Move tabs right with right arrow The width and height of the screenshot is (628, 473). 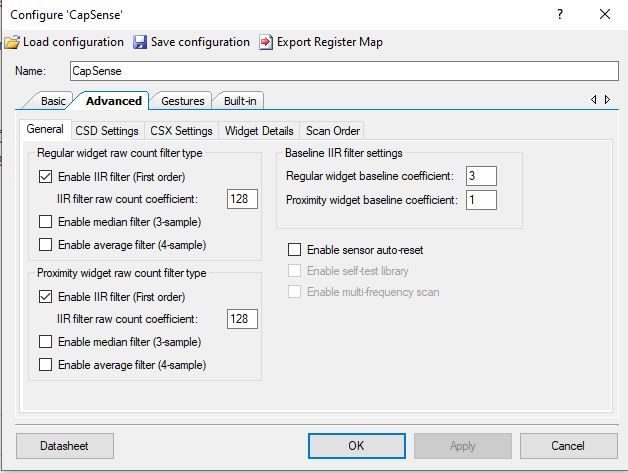click(x=608, y=99)
